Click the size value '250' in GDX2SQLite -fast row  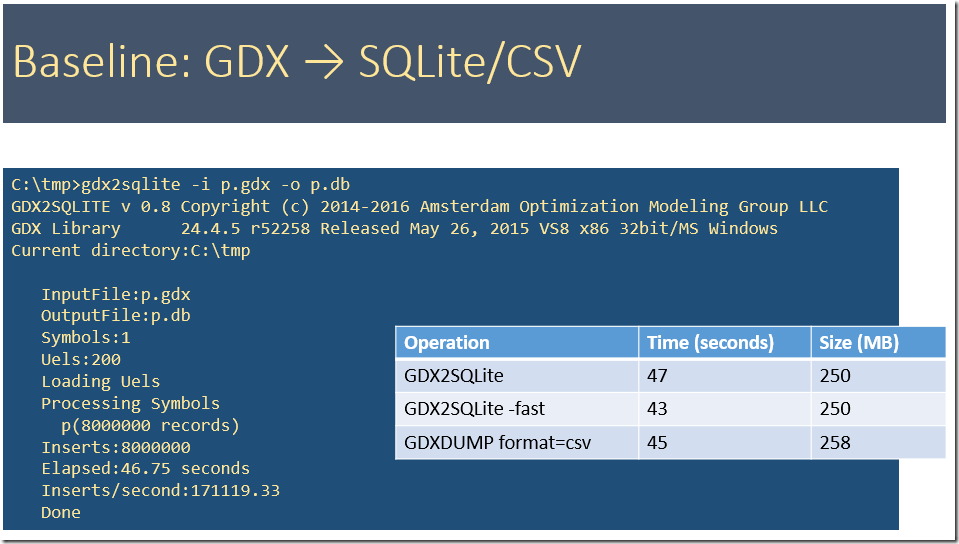pos(835,409)
